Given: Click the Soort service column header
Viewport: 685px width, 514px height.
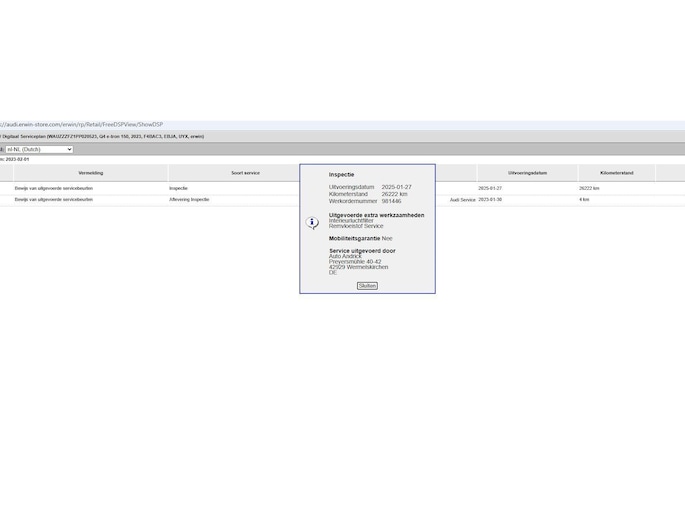Looking at the screenshot, I should (245, 173).
